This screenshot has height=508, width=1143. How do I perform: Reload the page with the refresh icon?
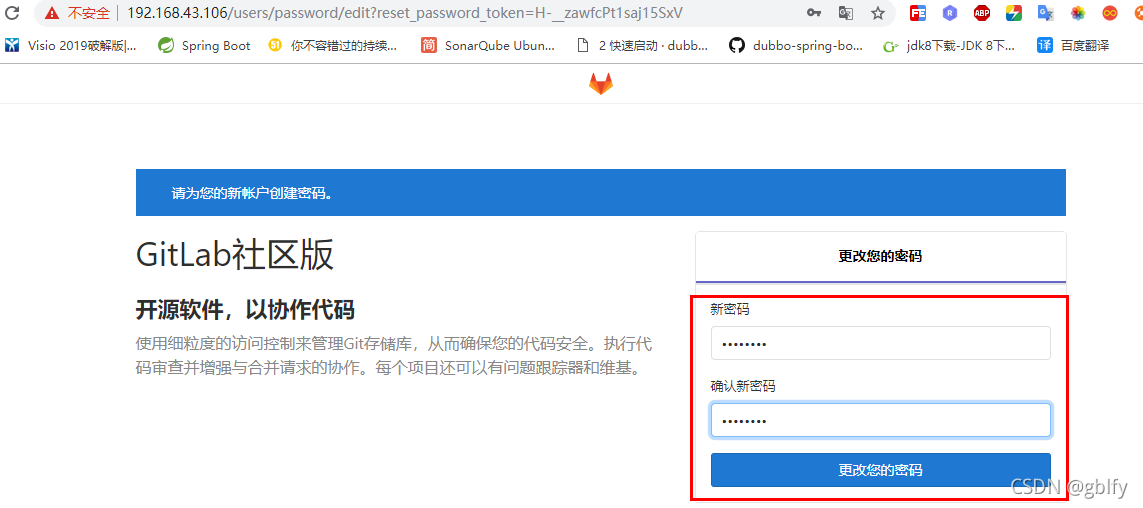tap(12, 12)
